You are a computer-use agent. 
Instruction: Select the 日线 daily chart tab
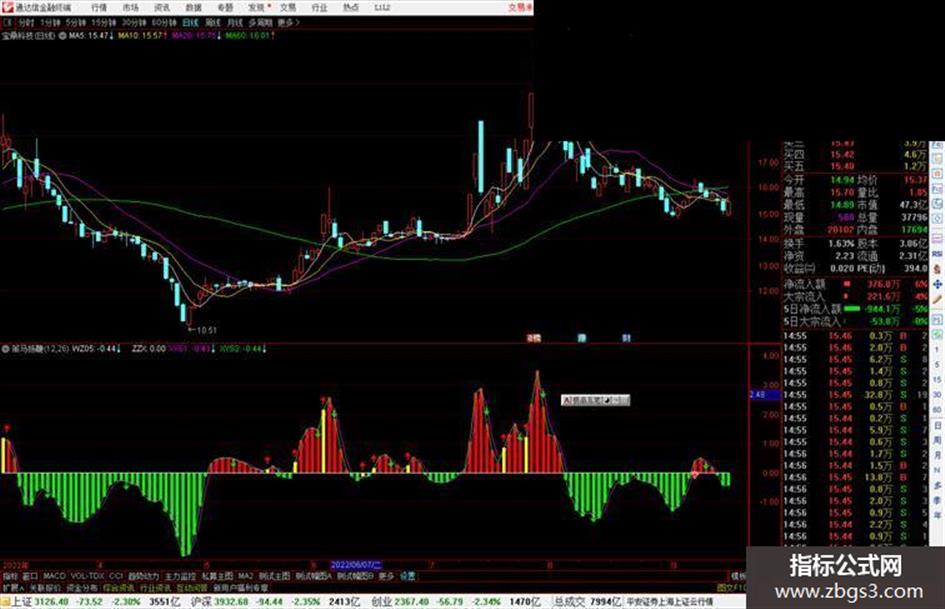click(x=190, y=22)
